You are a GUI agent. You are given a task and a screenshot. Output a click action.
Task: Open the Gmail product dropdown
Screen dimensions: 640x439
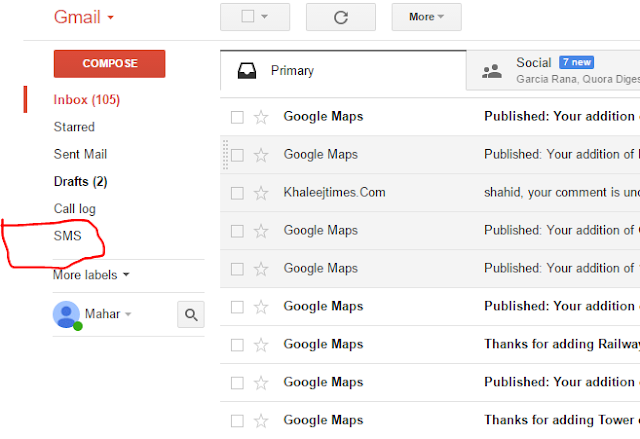pos(84,17)
